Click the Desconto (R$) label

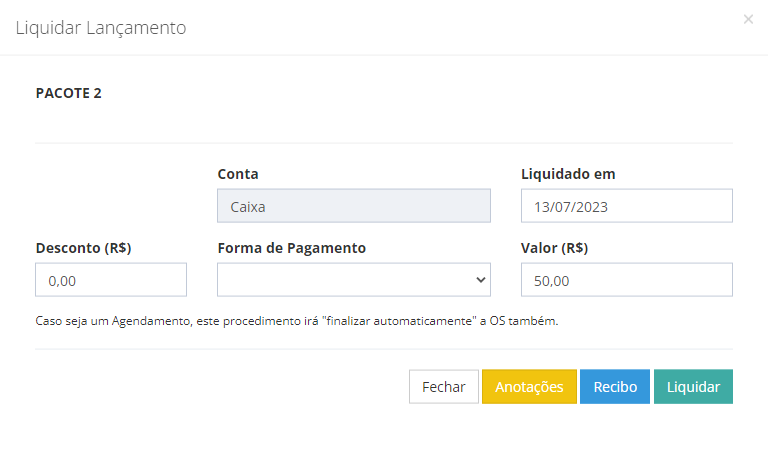point(83,248)
